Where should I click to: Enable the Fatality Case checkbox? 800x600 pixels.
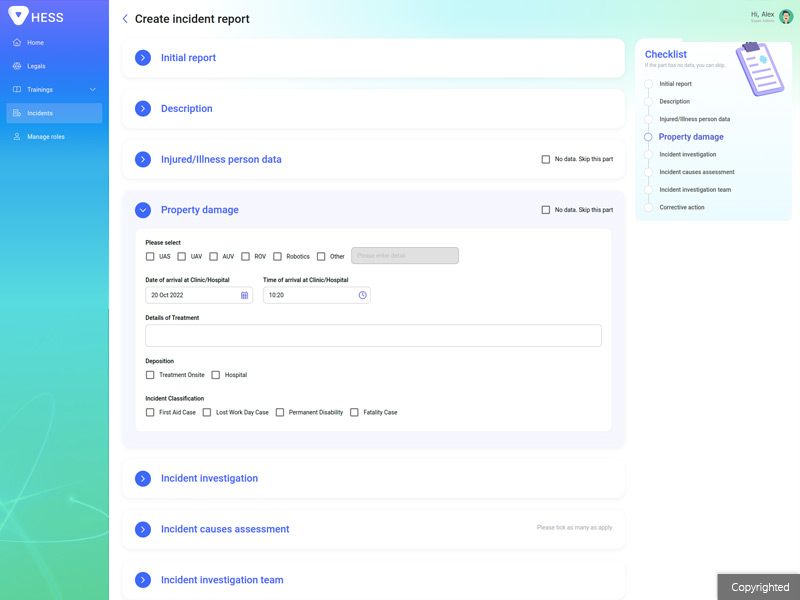(x=354, y=412)
